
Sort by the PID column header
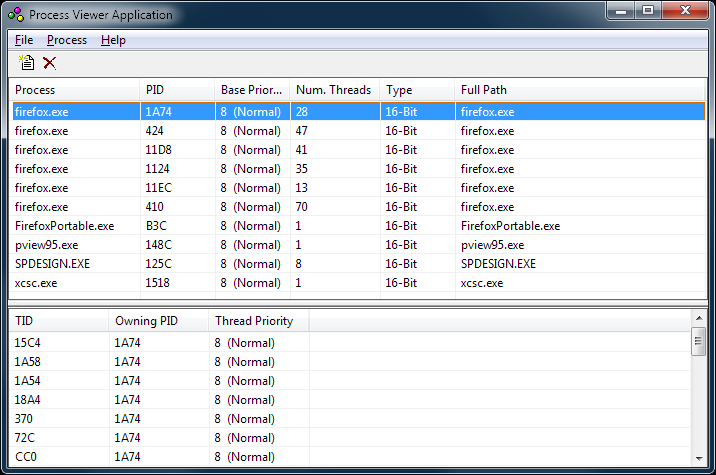tap(177, 90)
